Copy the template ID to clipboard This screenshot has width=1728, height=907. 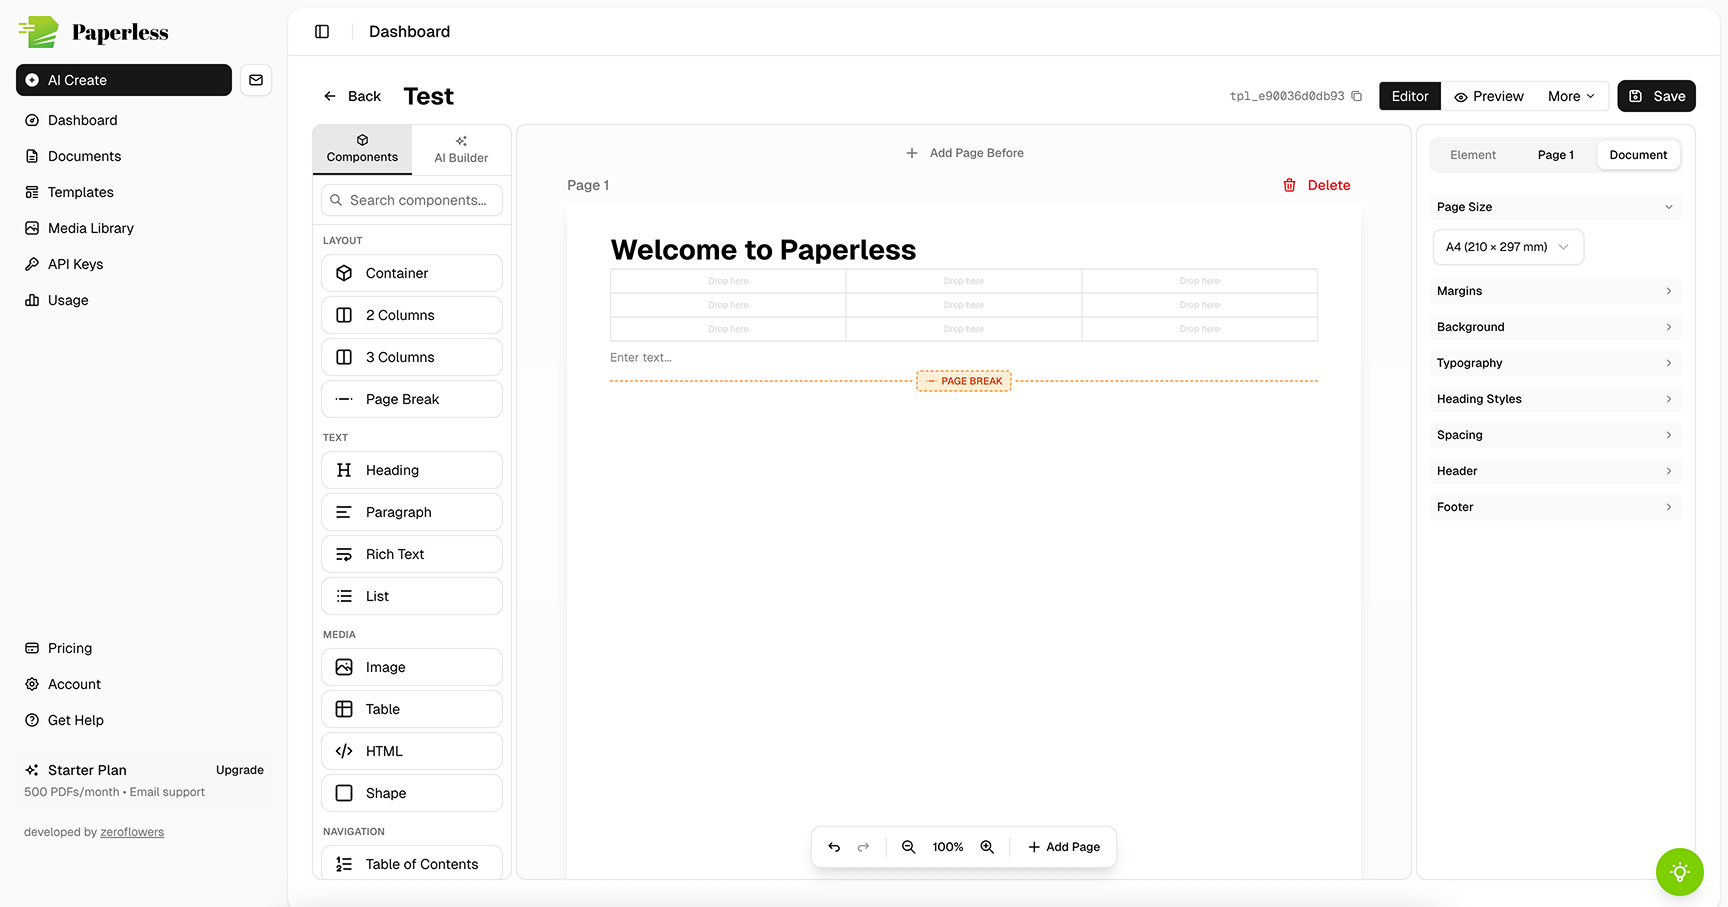pyautogui.click(x=1357, y=96)
